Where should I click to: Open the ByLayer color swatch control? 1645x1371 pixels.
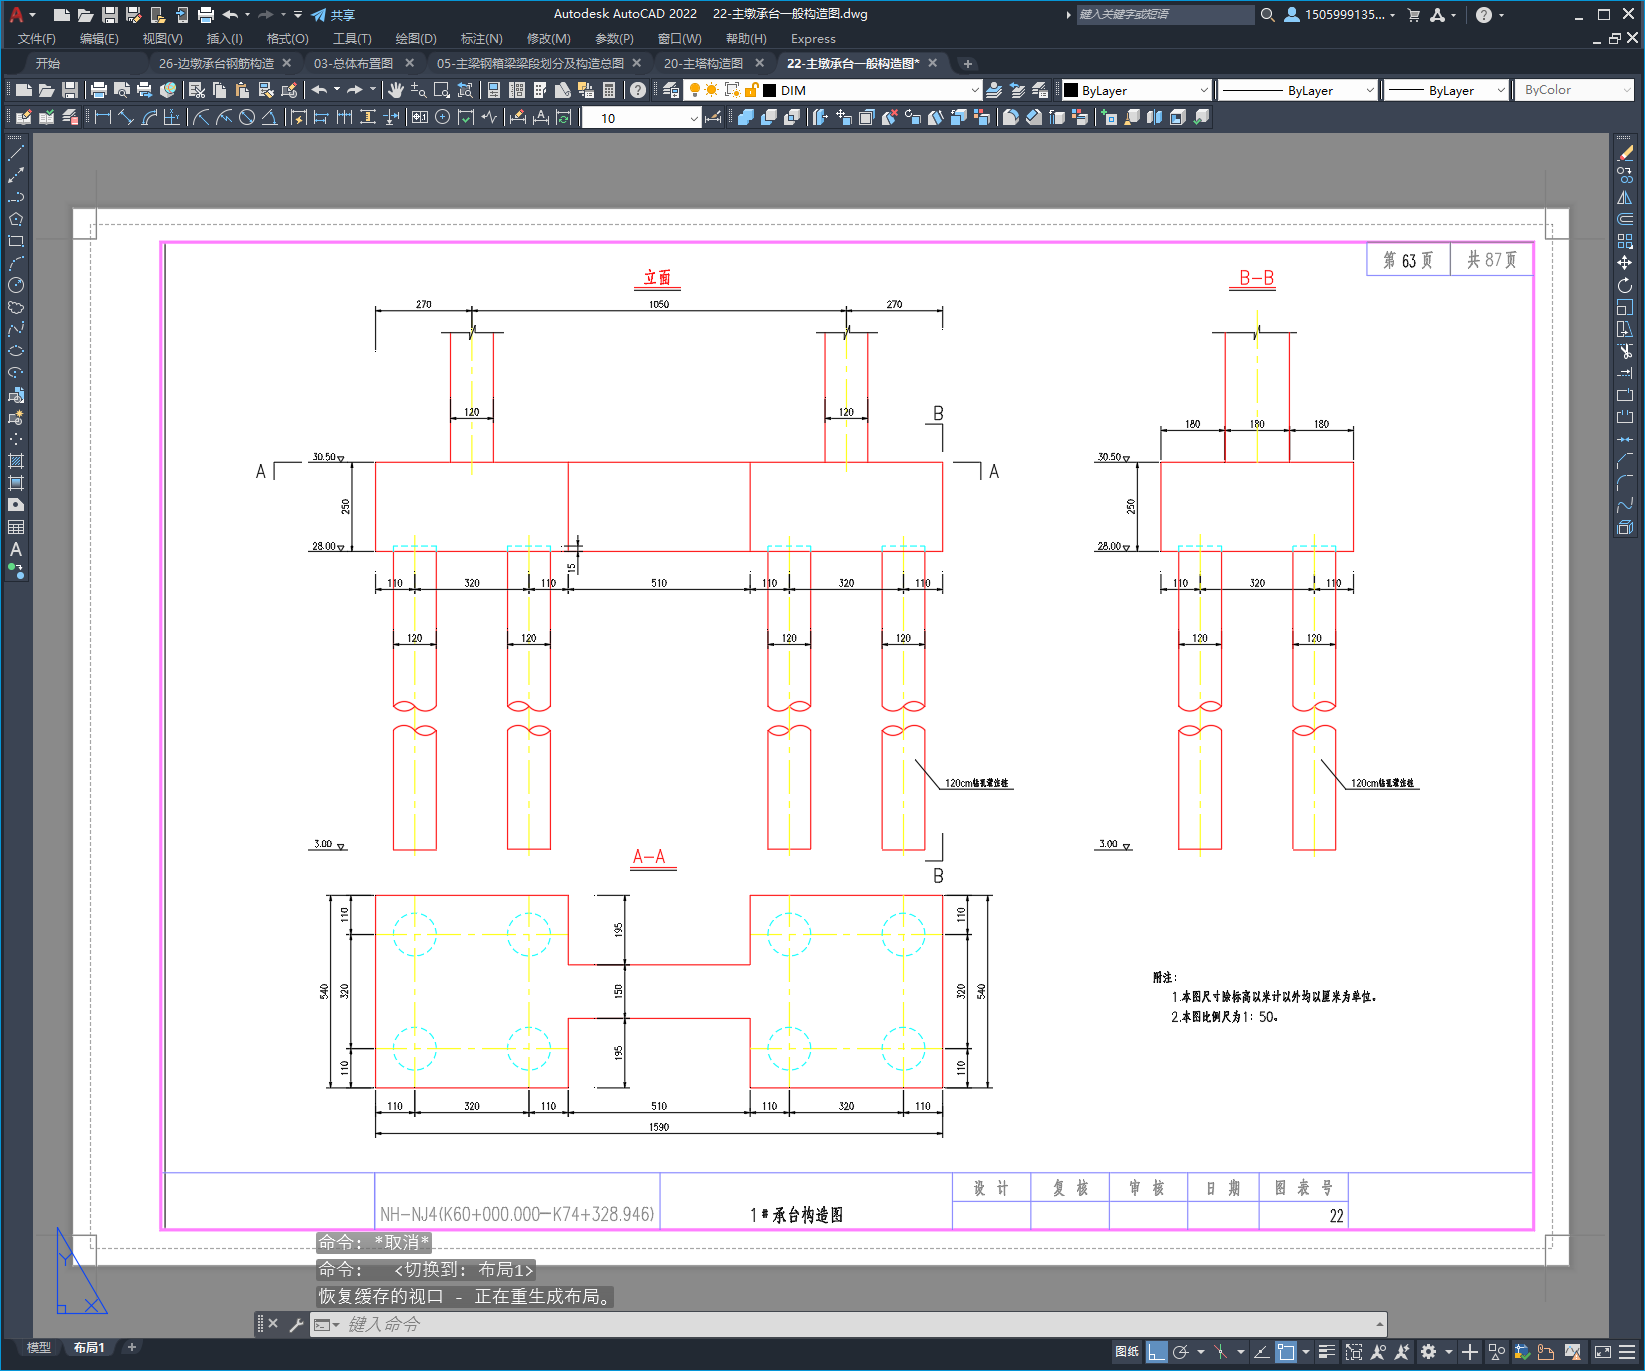point(1136,90)
